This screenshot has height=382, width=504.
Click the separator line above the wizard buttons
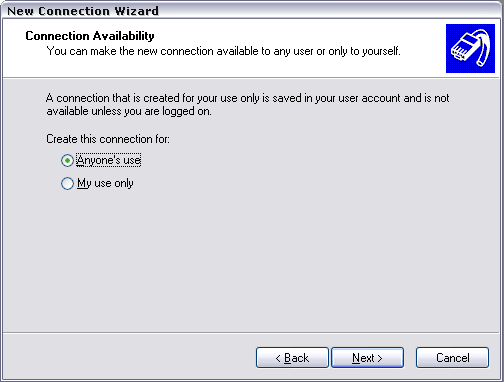[252, 332]
